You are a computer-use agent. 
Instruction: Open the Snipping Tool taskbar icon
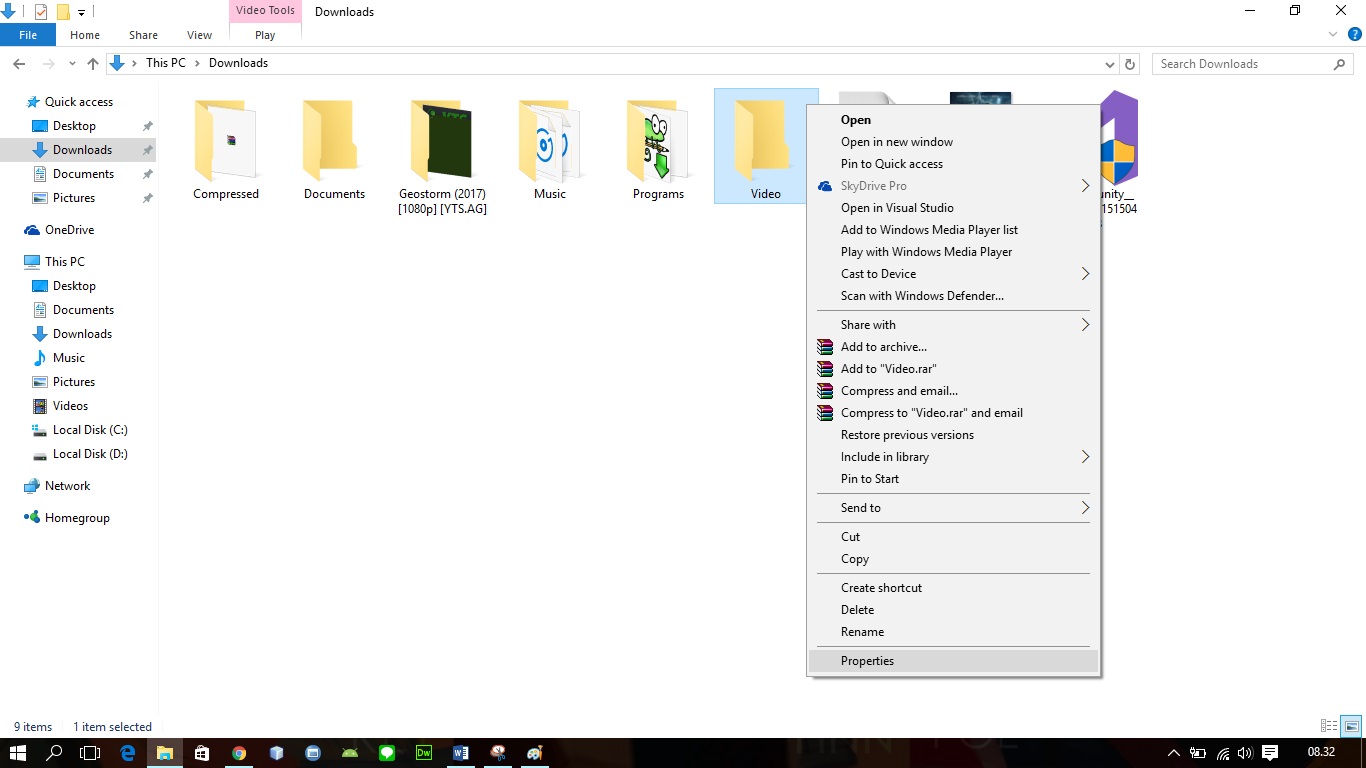tap(498, 753)
